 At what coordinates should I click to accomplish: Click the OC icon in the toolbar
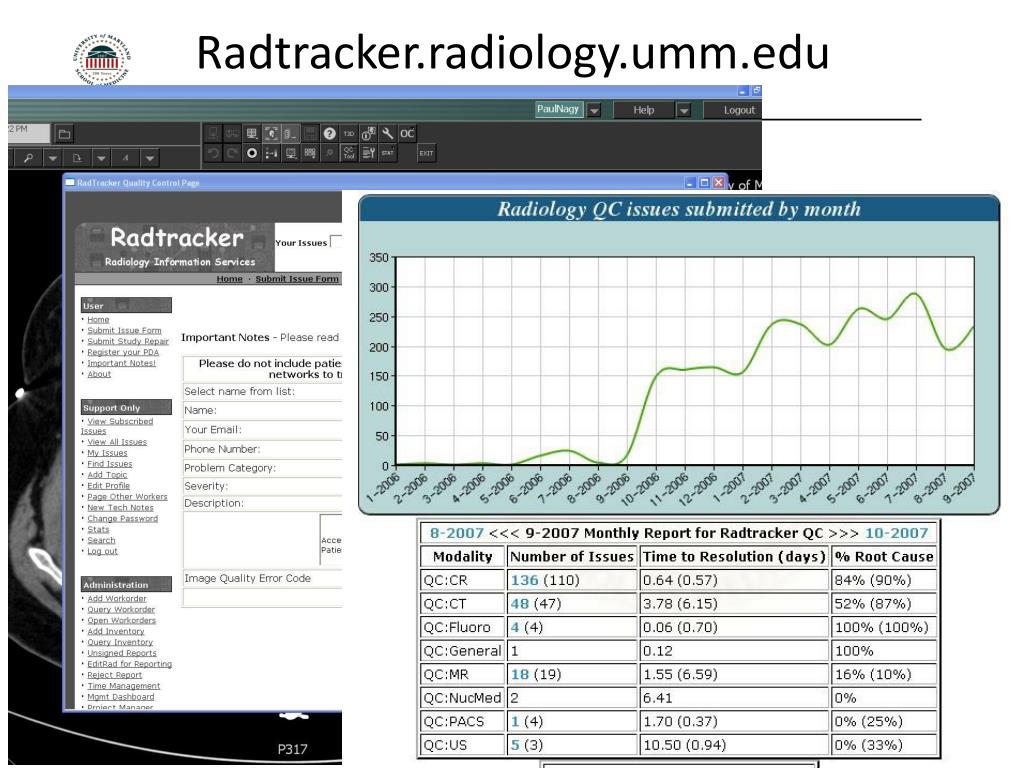[x=407, y=134]
